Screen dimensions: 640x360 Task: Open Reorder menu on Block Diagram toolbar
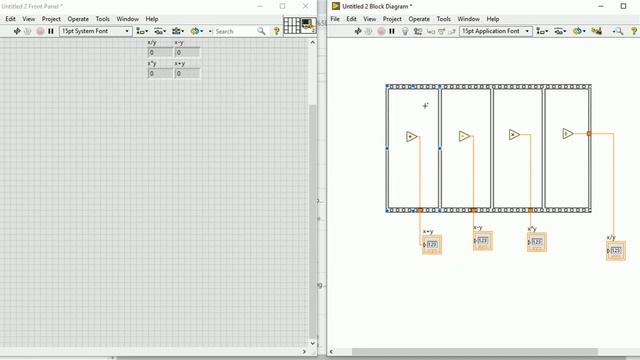coord(578,31)
